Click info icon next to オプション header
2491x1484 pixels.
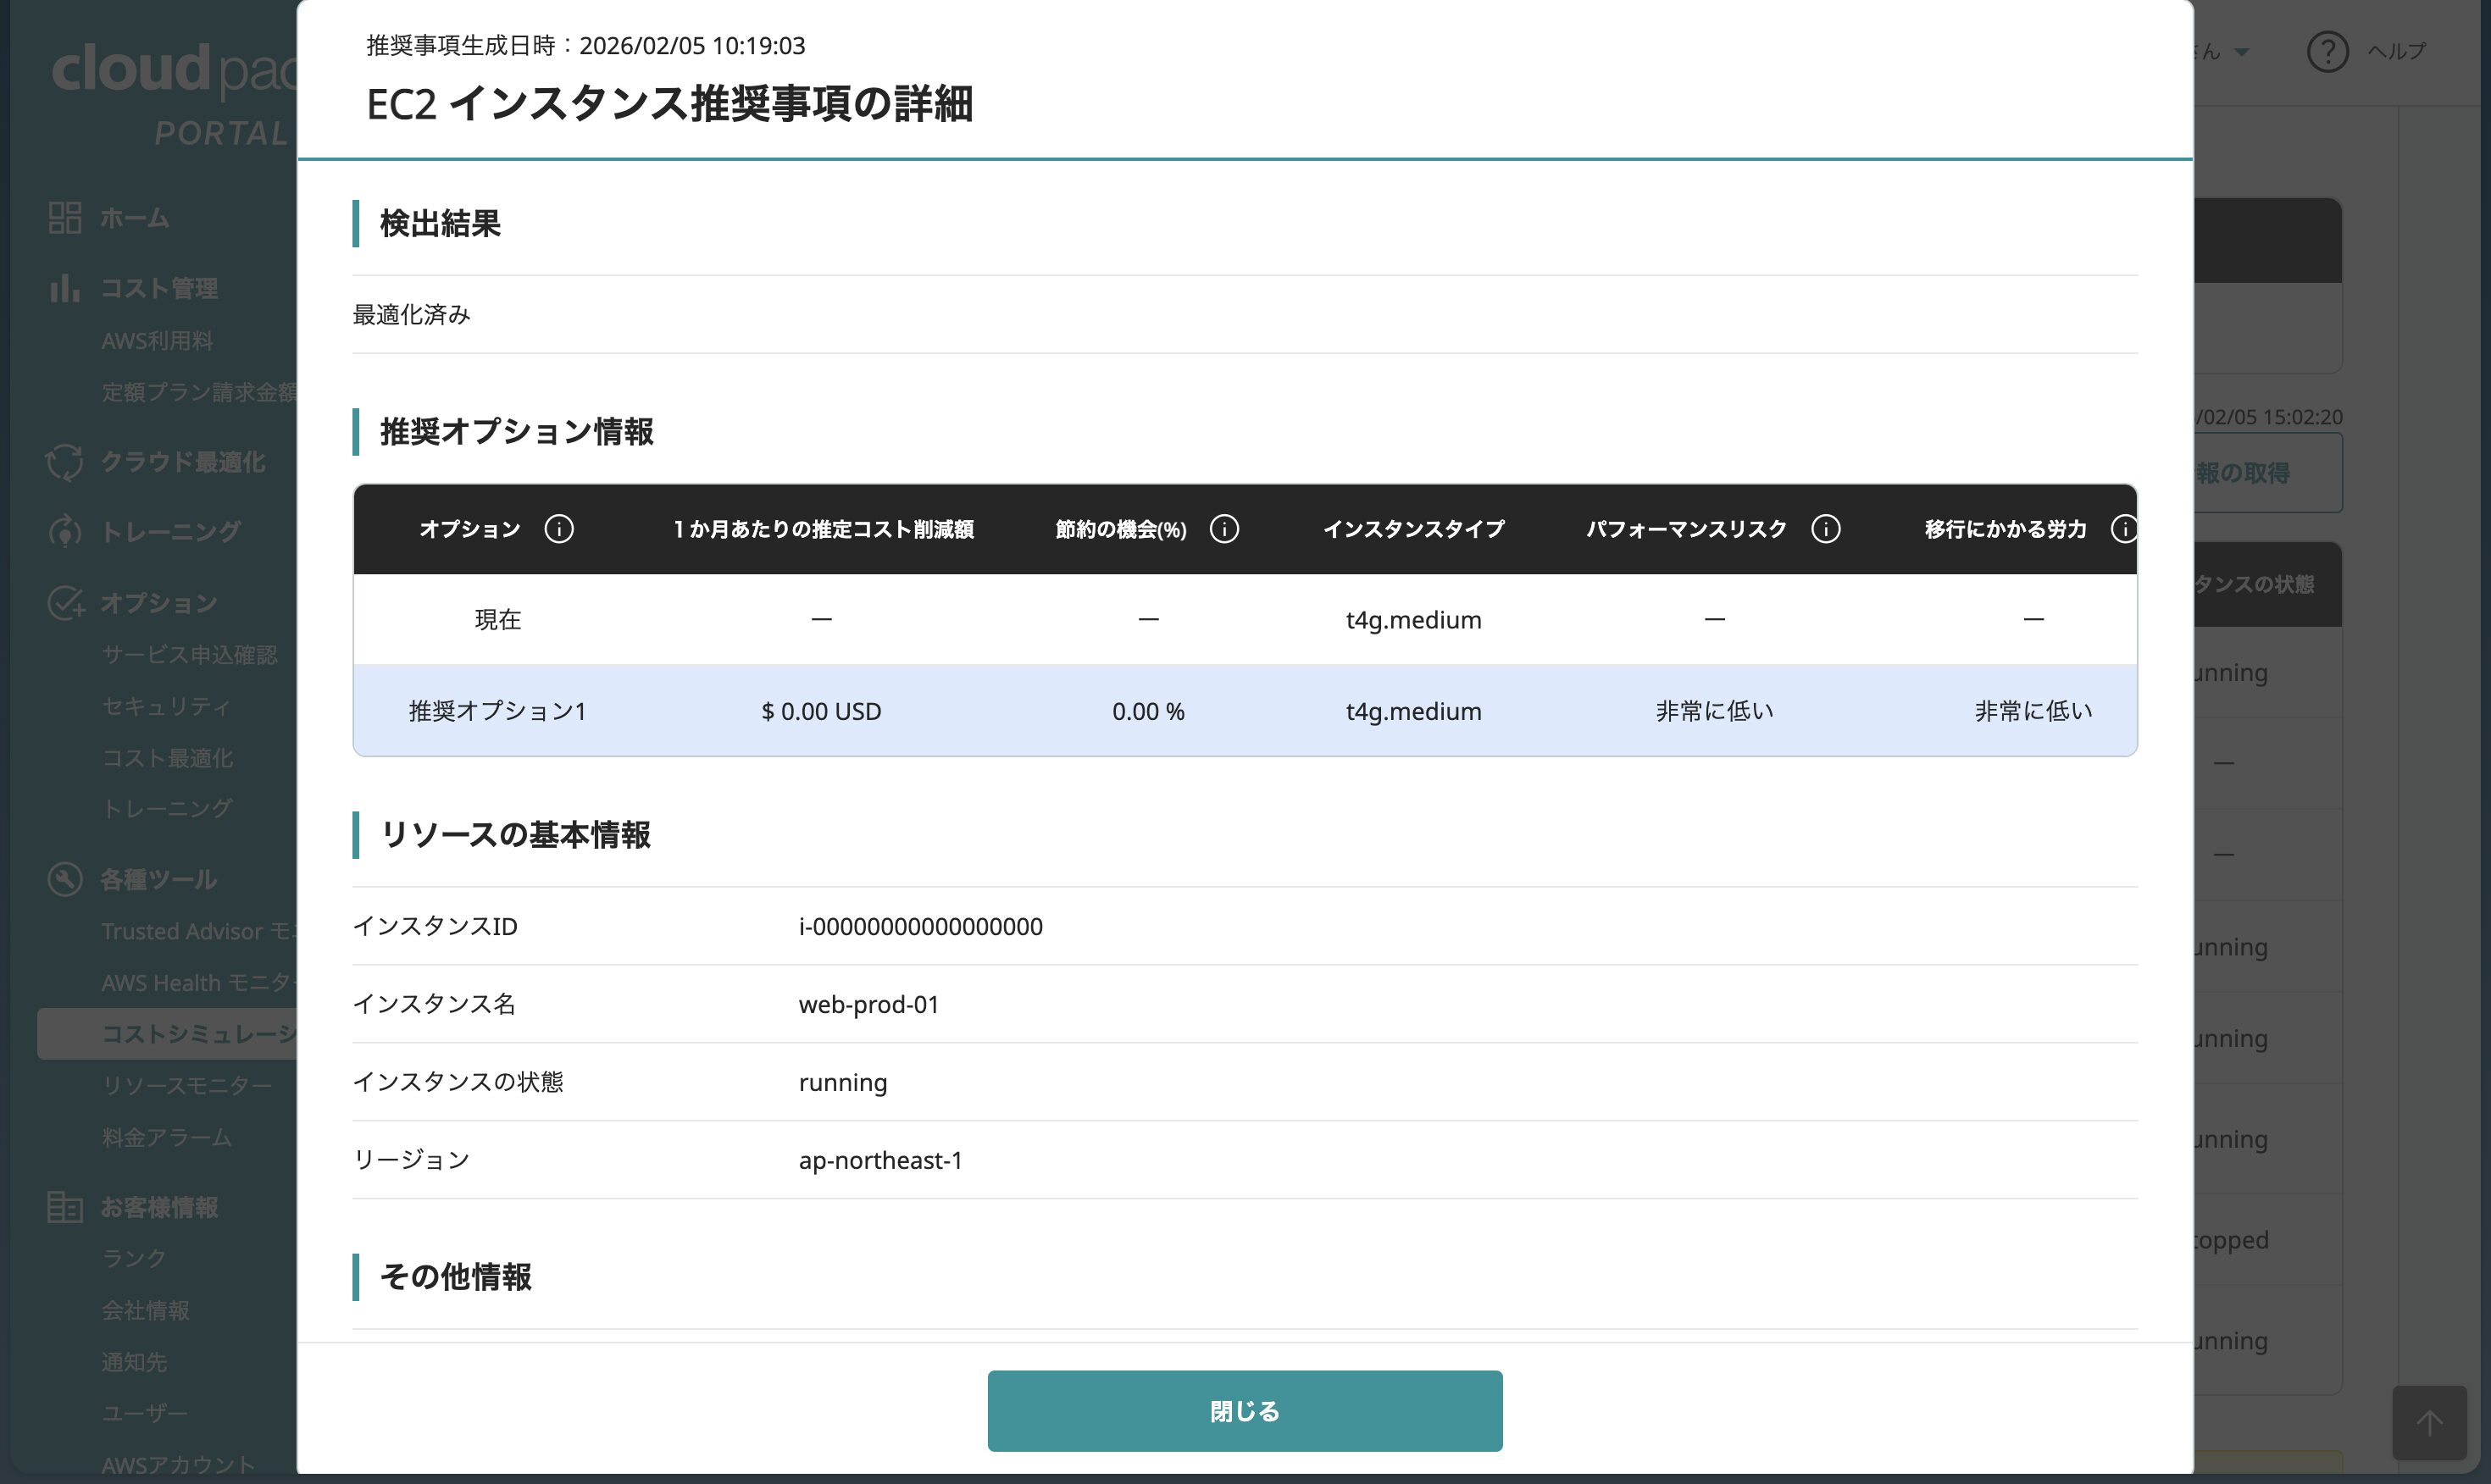559,529
